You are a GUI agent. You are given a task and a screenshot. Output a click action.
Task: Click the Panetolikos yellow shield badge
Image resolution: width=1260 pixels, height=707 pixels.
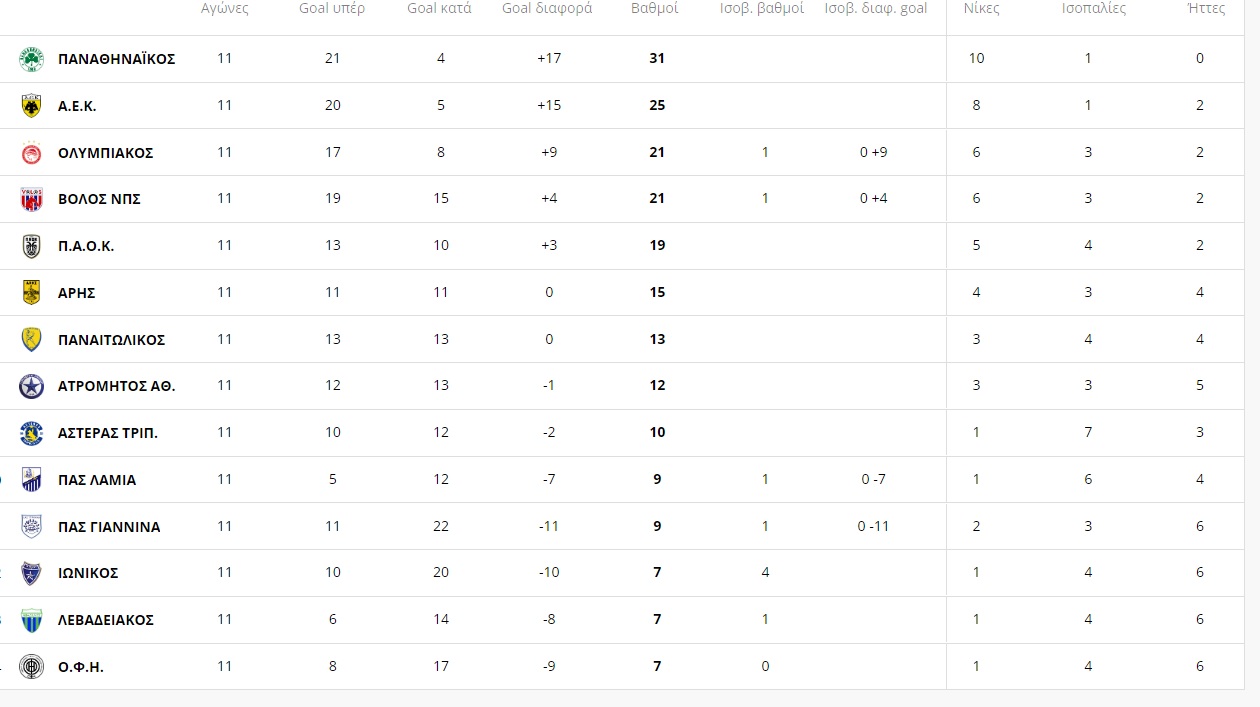[x=32, y=340]
